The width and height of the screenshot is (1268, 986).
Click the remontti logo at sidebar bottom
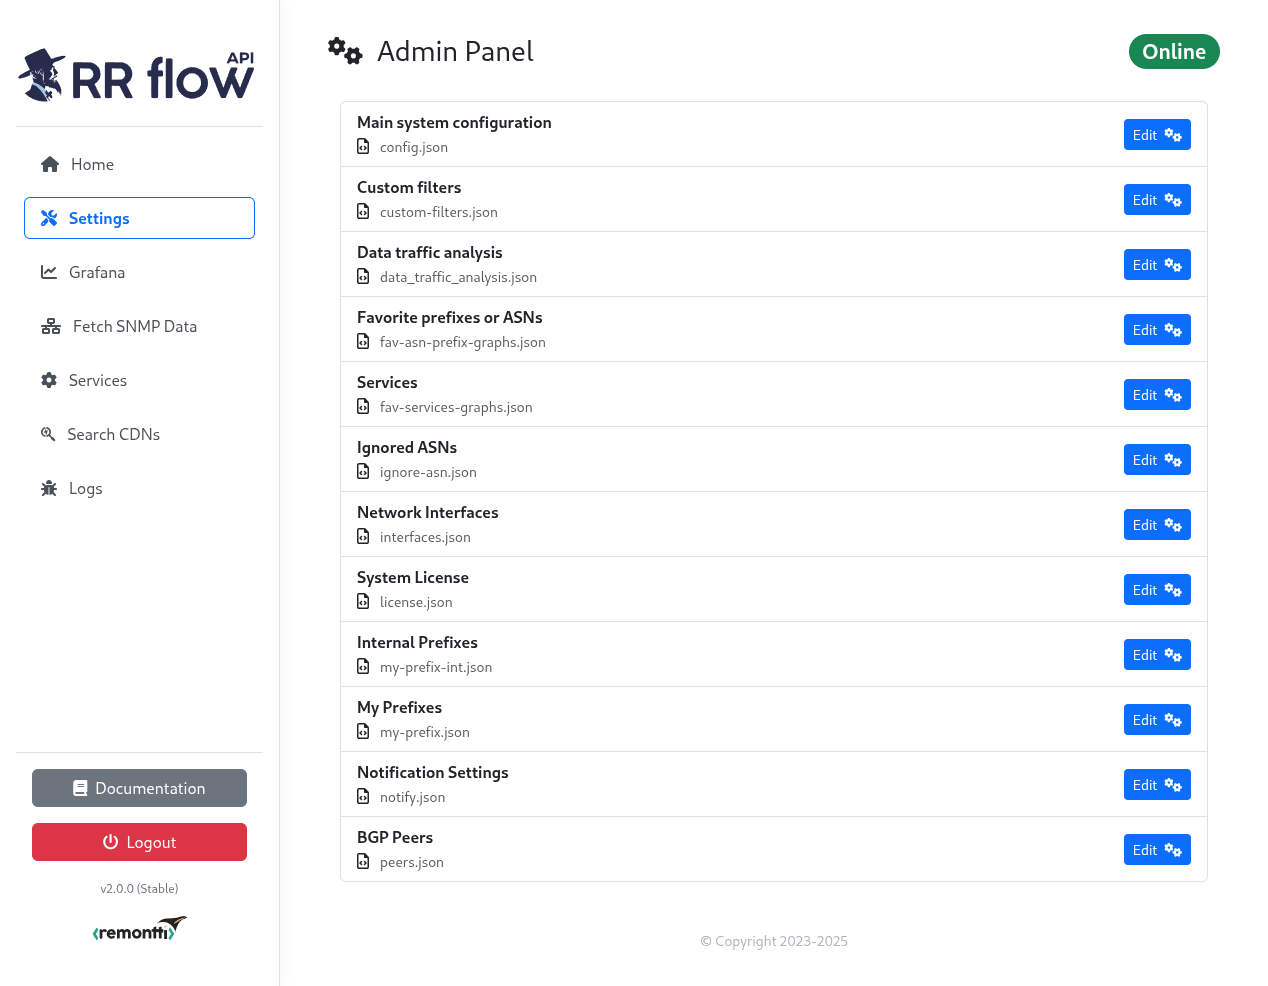(139, 929)
